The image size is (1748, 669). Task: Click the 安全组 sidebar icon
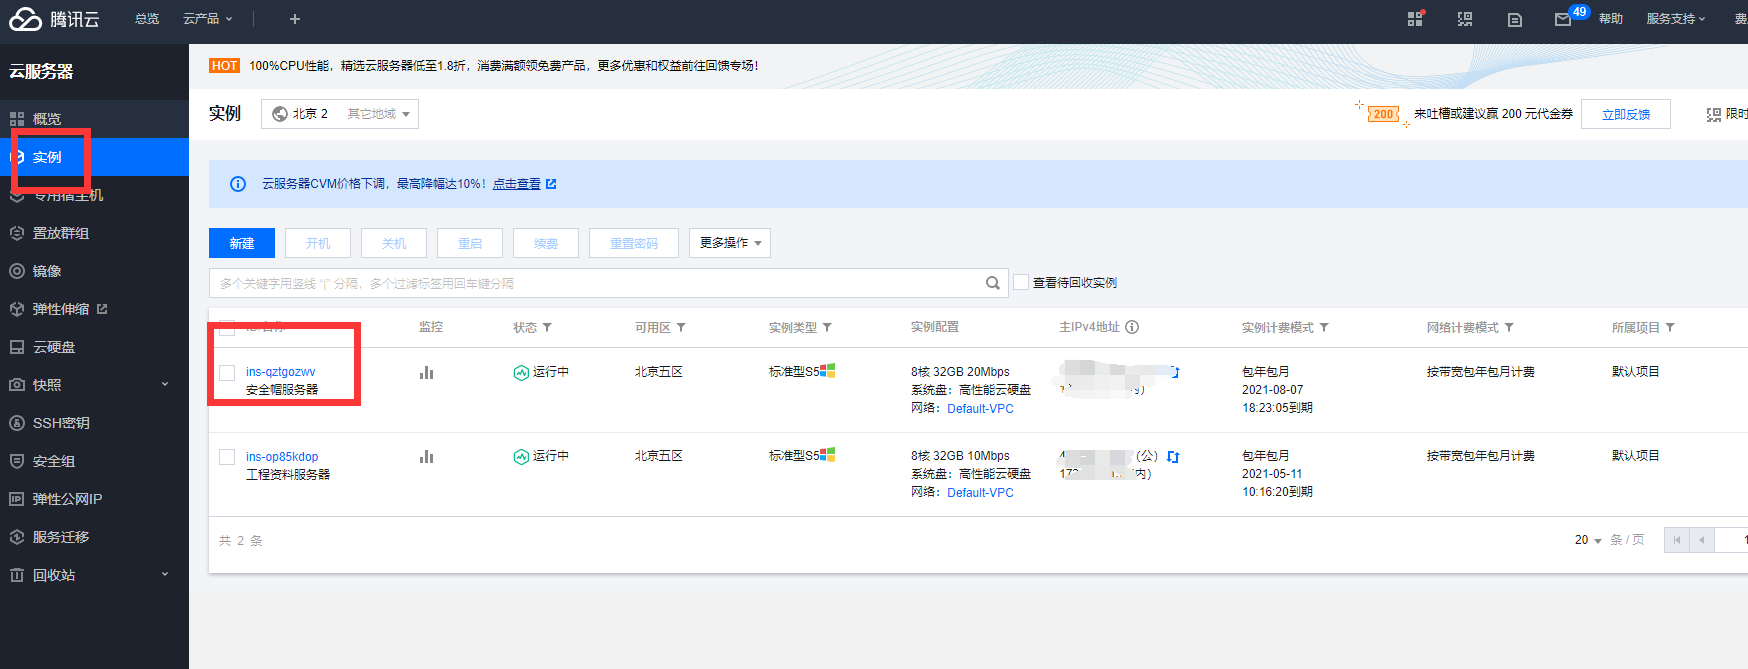point(17,461)
